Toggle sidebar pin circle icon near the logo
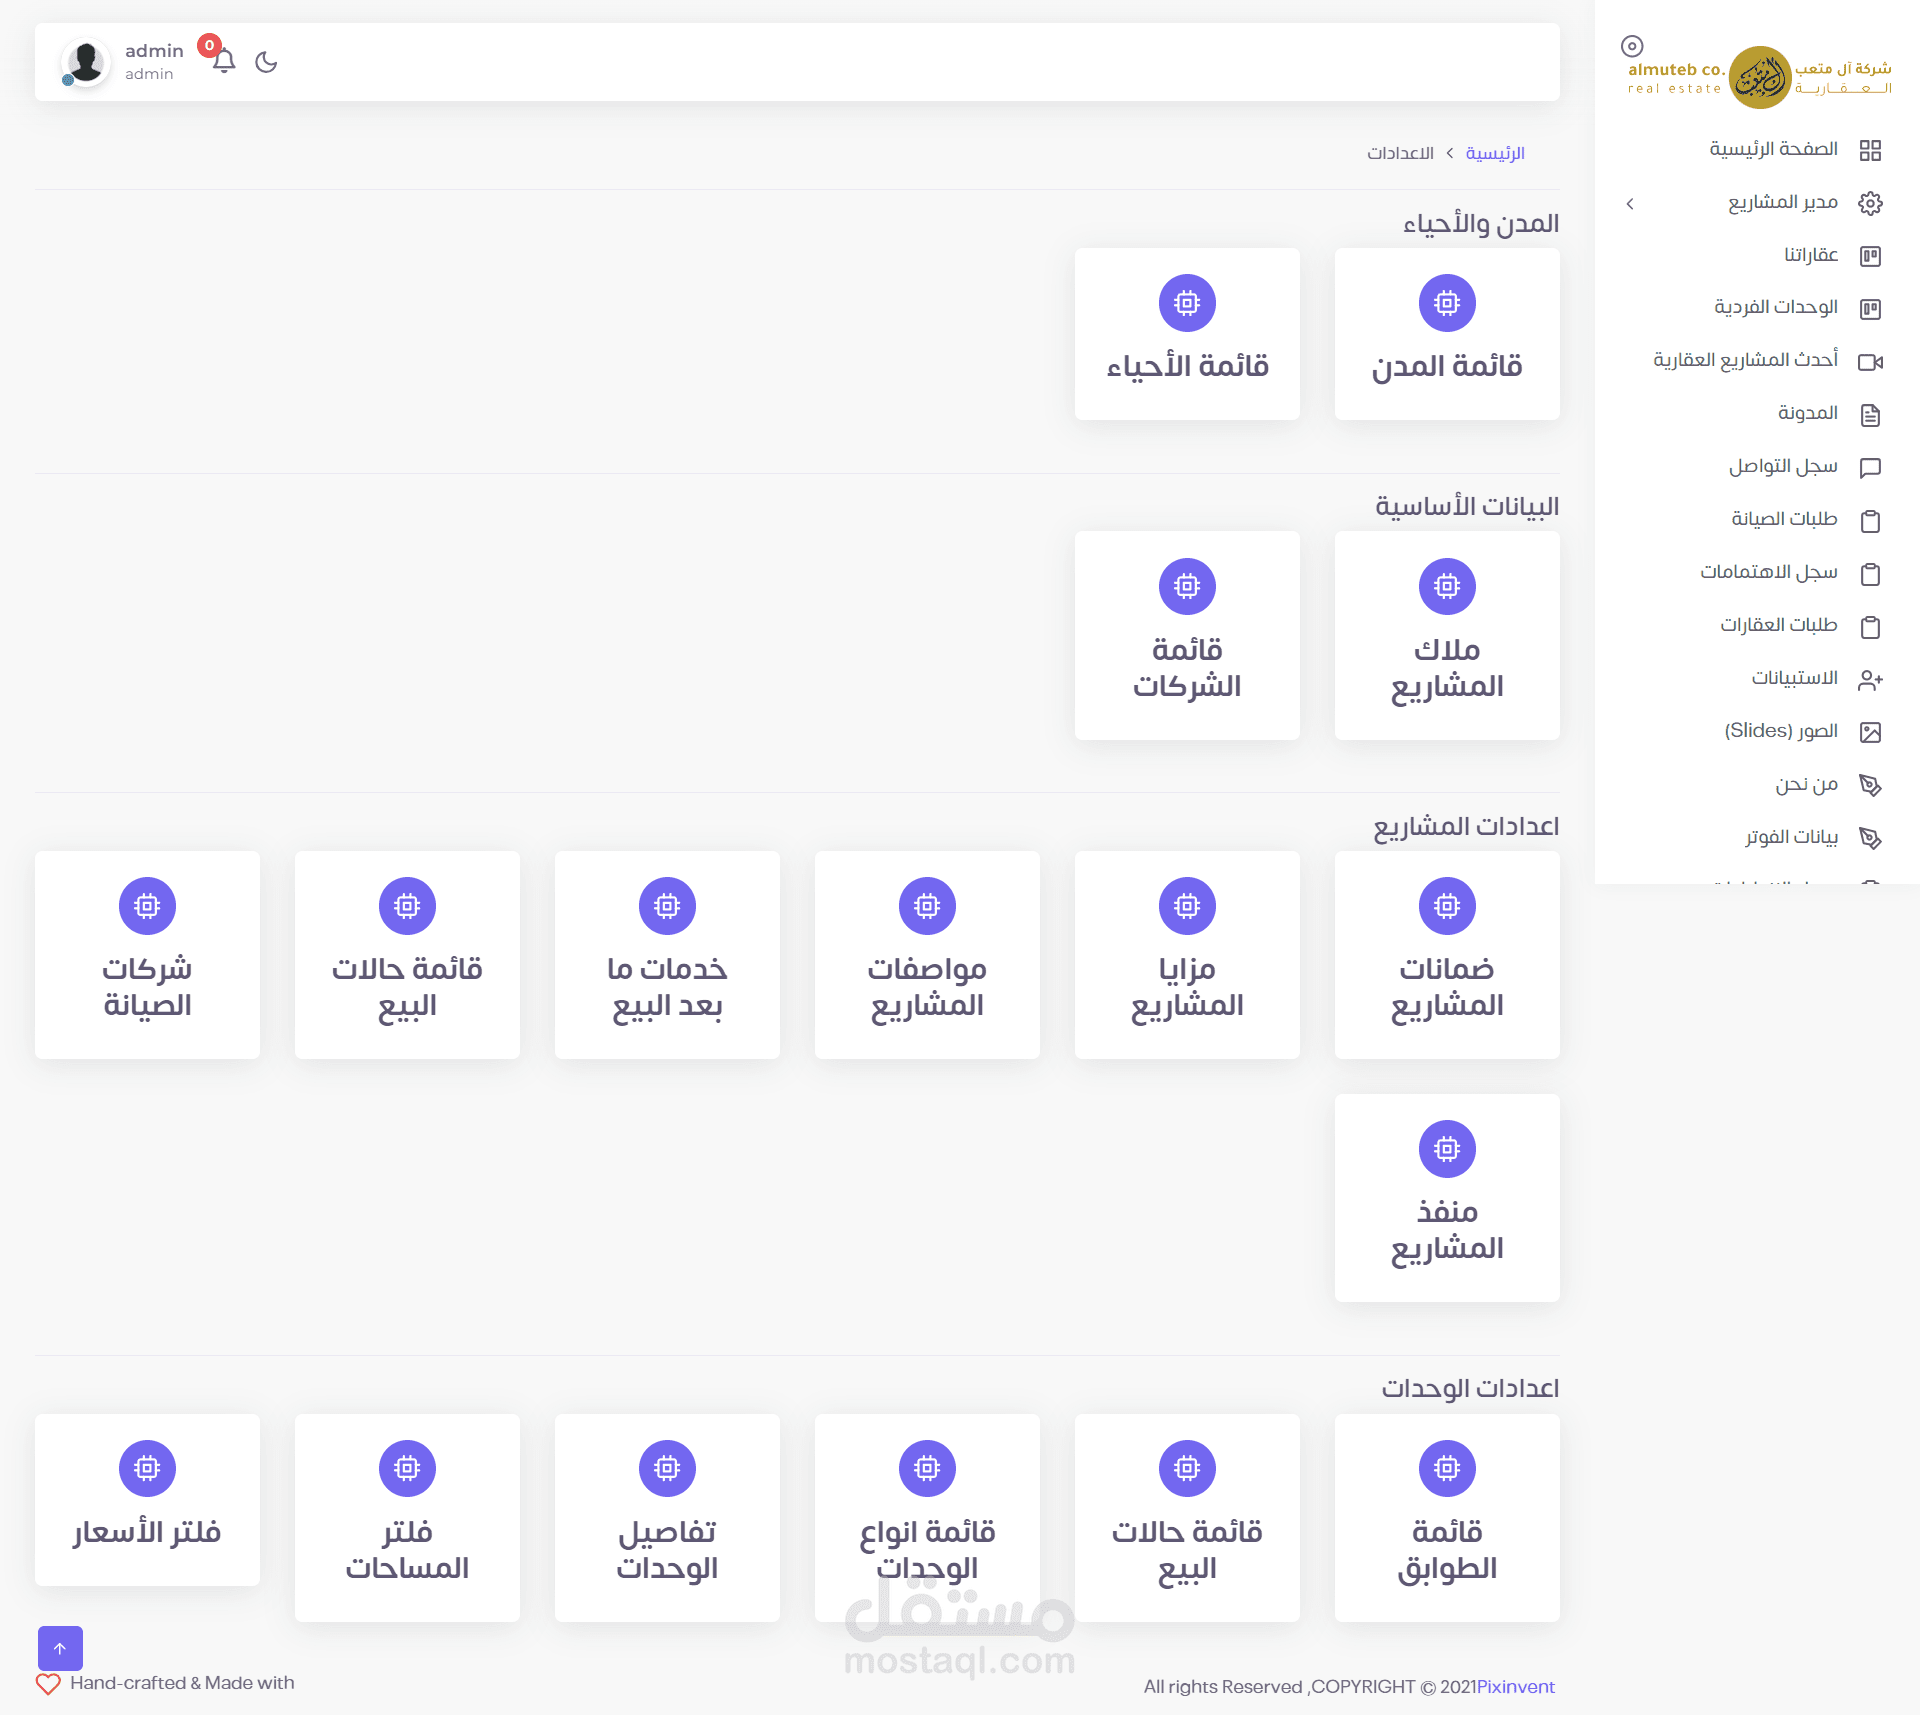The height and width of the screenshot is (1715, 1920). tap(1632, 46)
